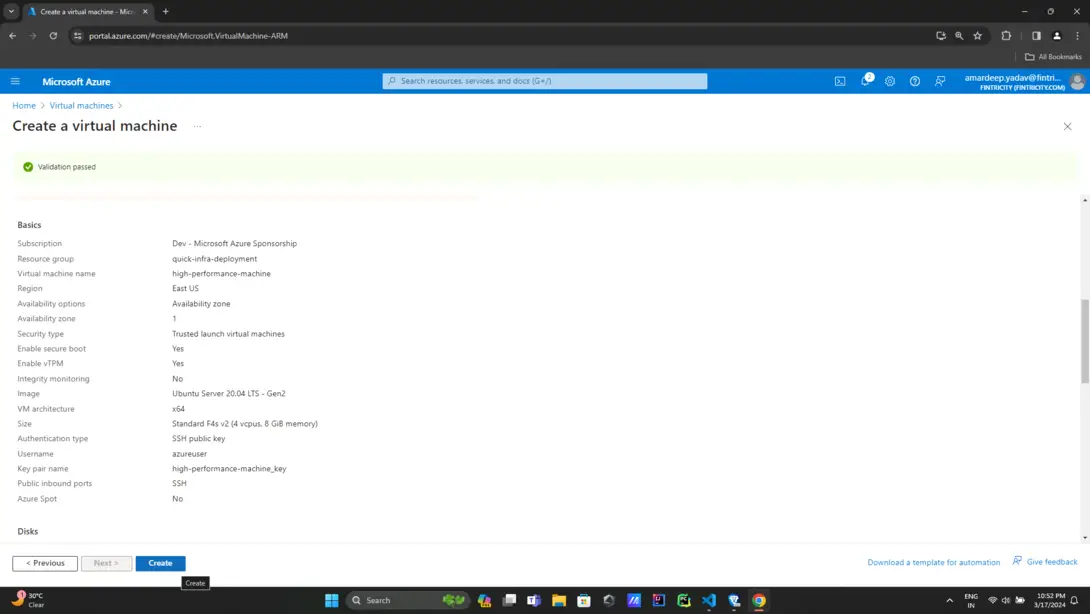Click the address bar URL
This screenshot has height=614, width=1090.
(x=188, y=35)
